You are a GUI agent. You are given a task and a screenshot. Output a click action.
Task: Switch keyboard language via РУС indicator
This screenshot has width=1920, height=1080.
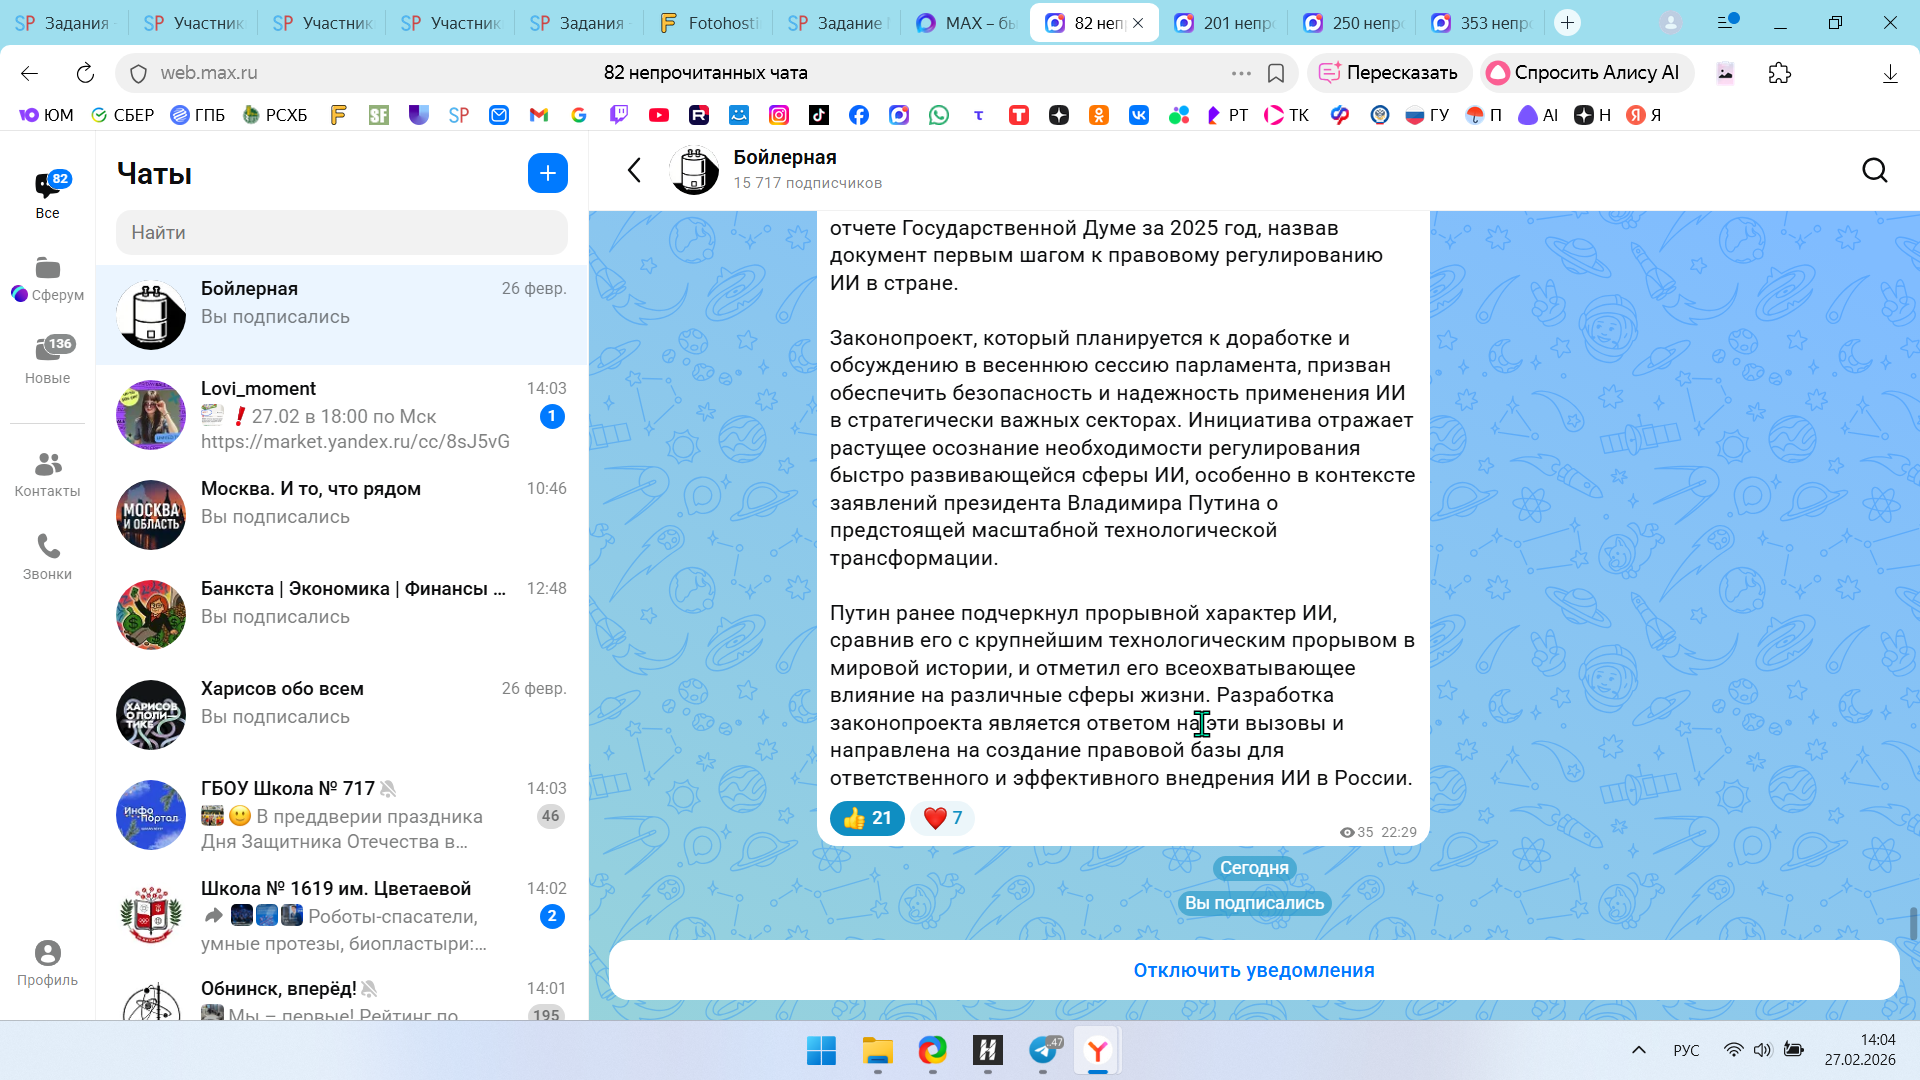(1686, 1050)
